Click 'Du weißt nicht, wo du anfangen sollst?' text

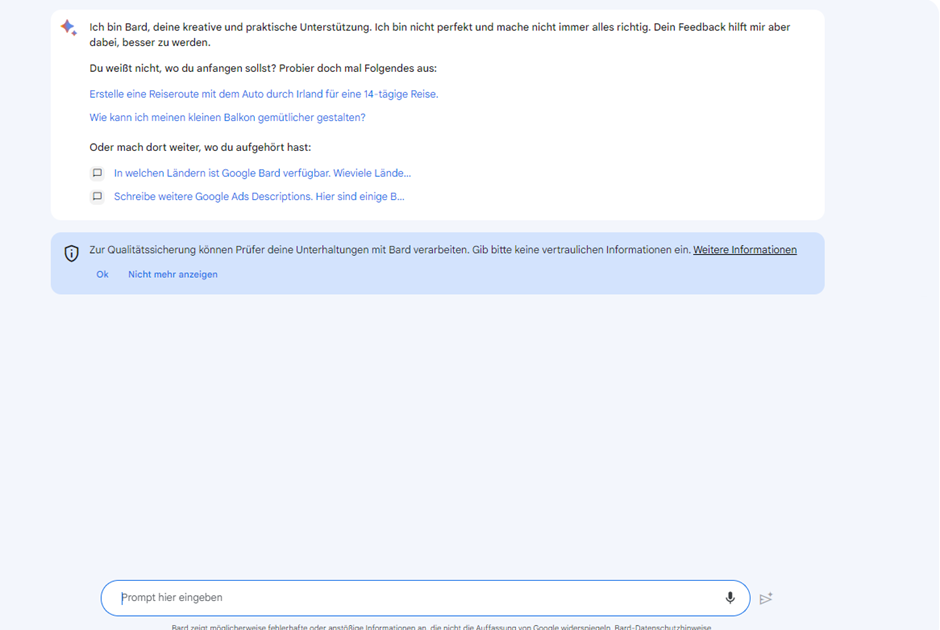(x=263, y=68)
